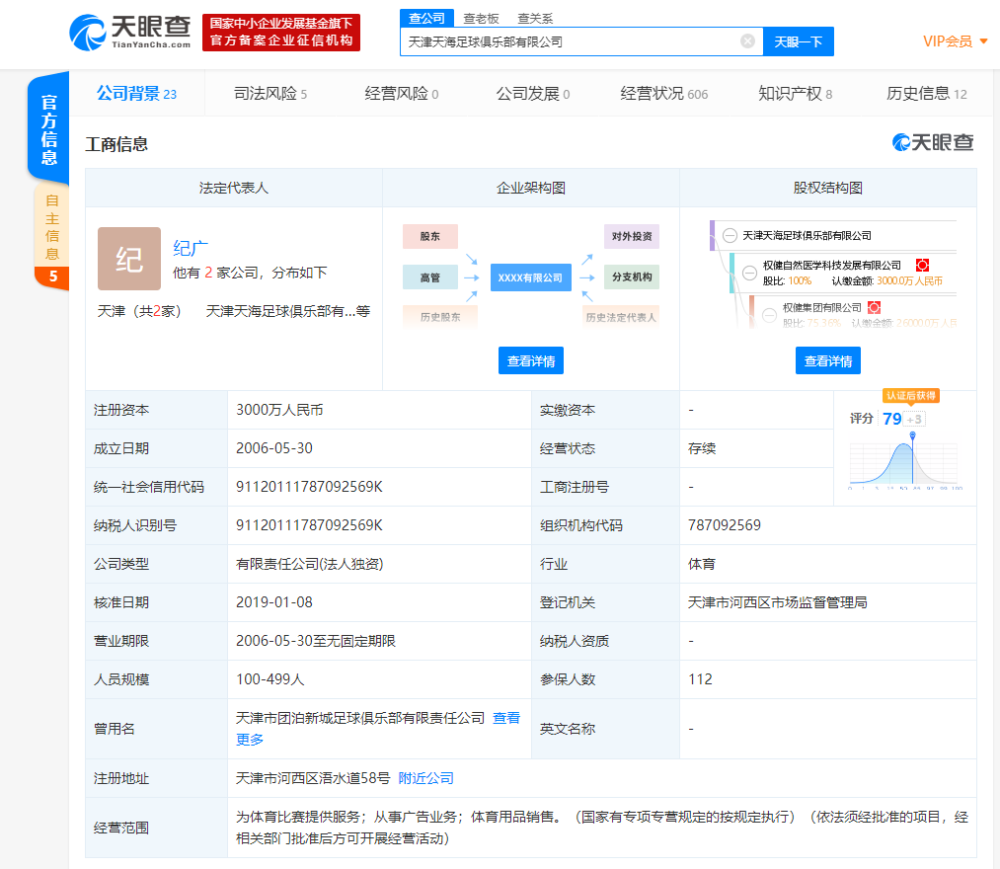The image size is (1000, 869).
Task: Collapse the 天津天海足球俱乐部有限公司 tree node
Action: coord(729,237)
